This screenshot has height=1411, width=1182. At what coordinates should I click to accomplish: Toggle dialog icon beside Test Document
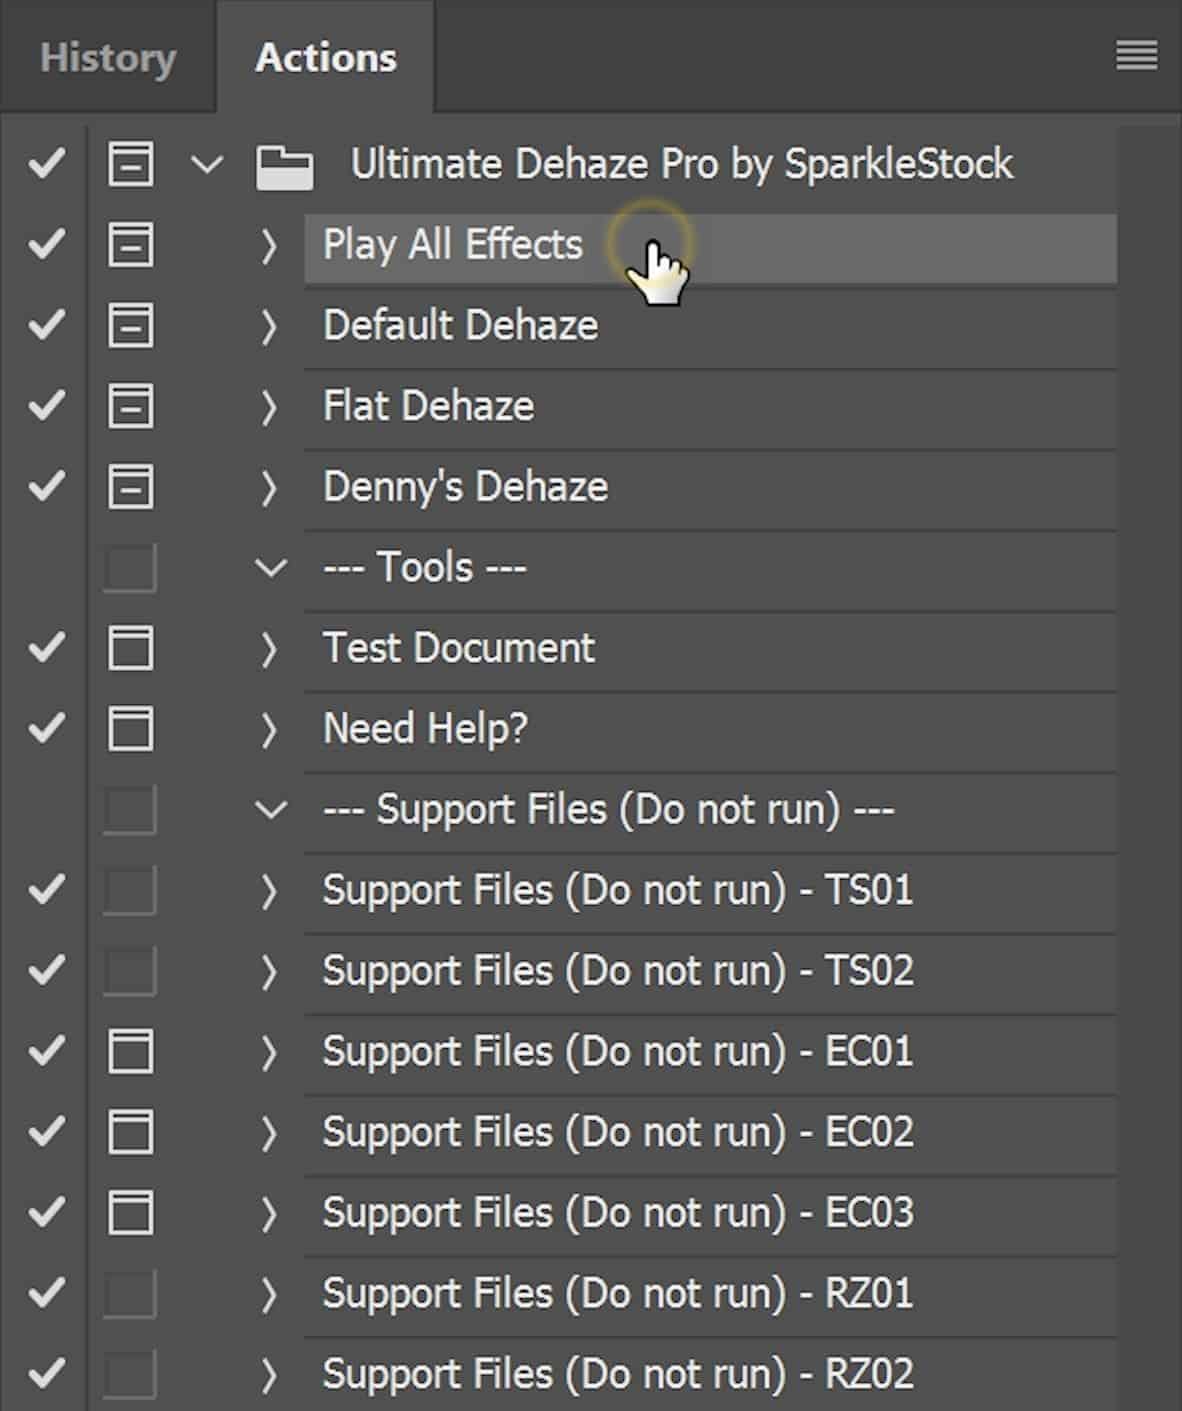click(131, 648)
